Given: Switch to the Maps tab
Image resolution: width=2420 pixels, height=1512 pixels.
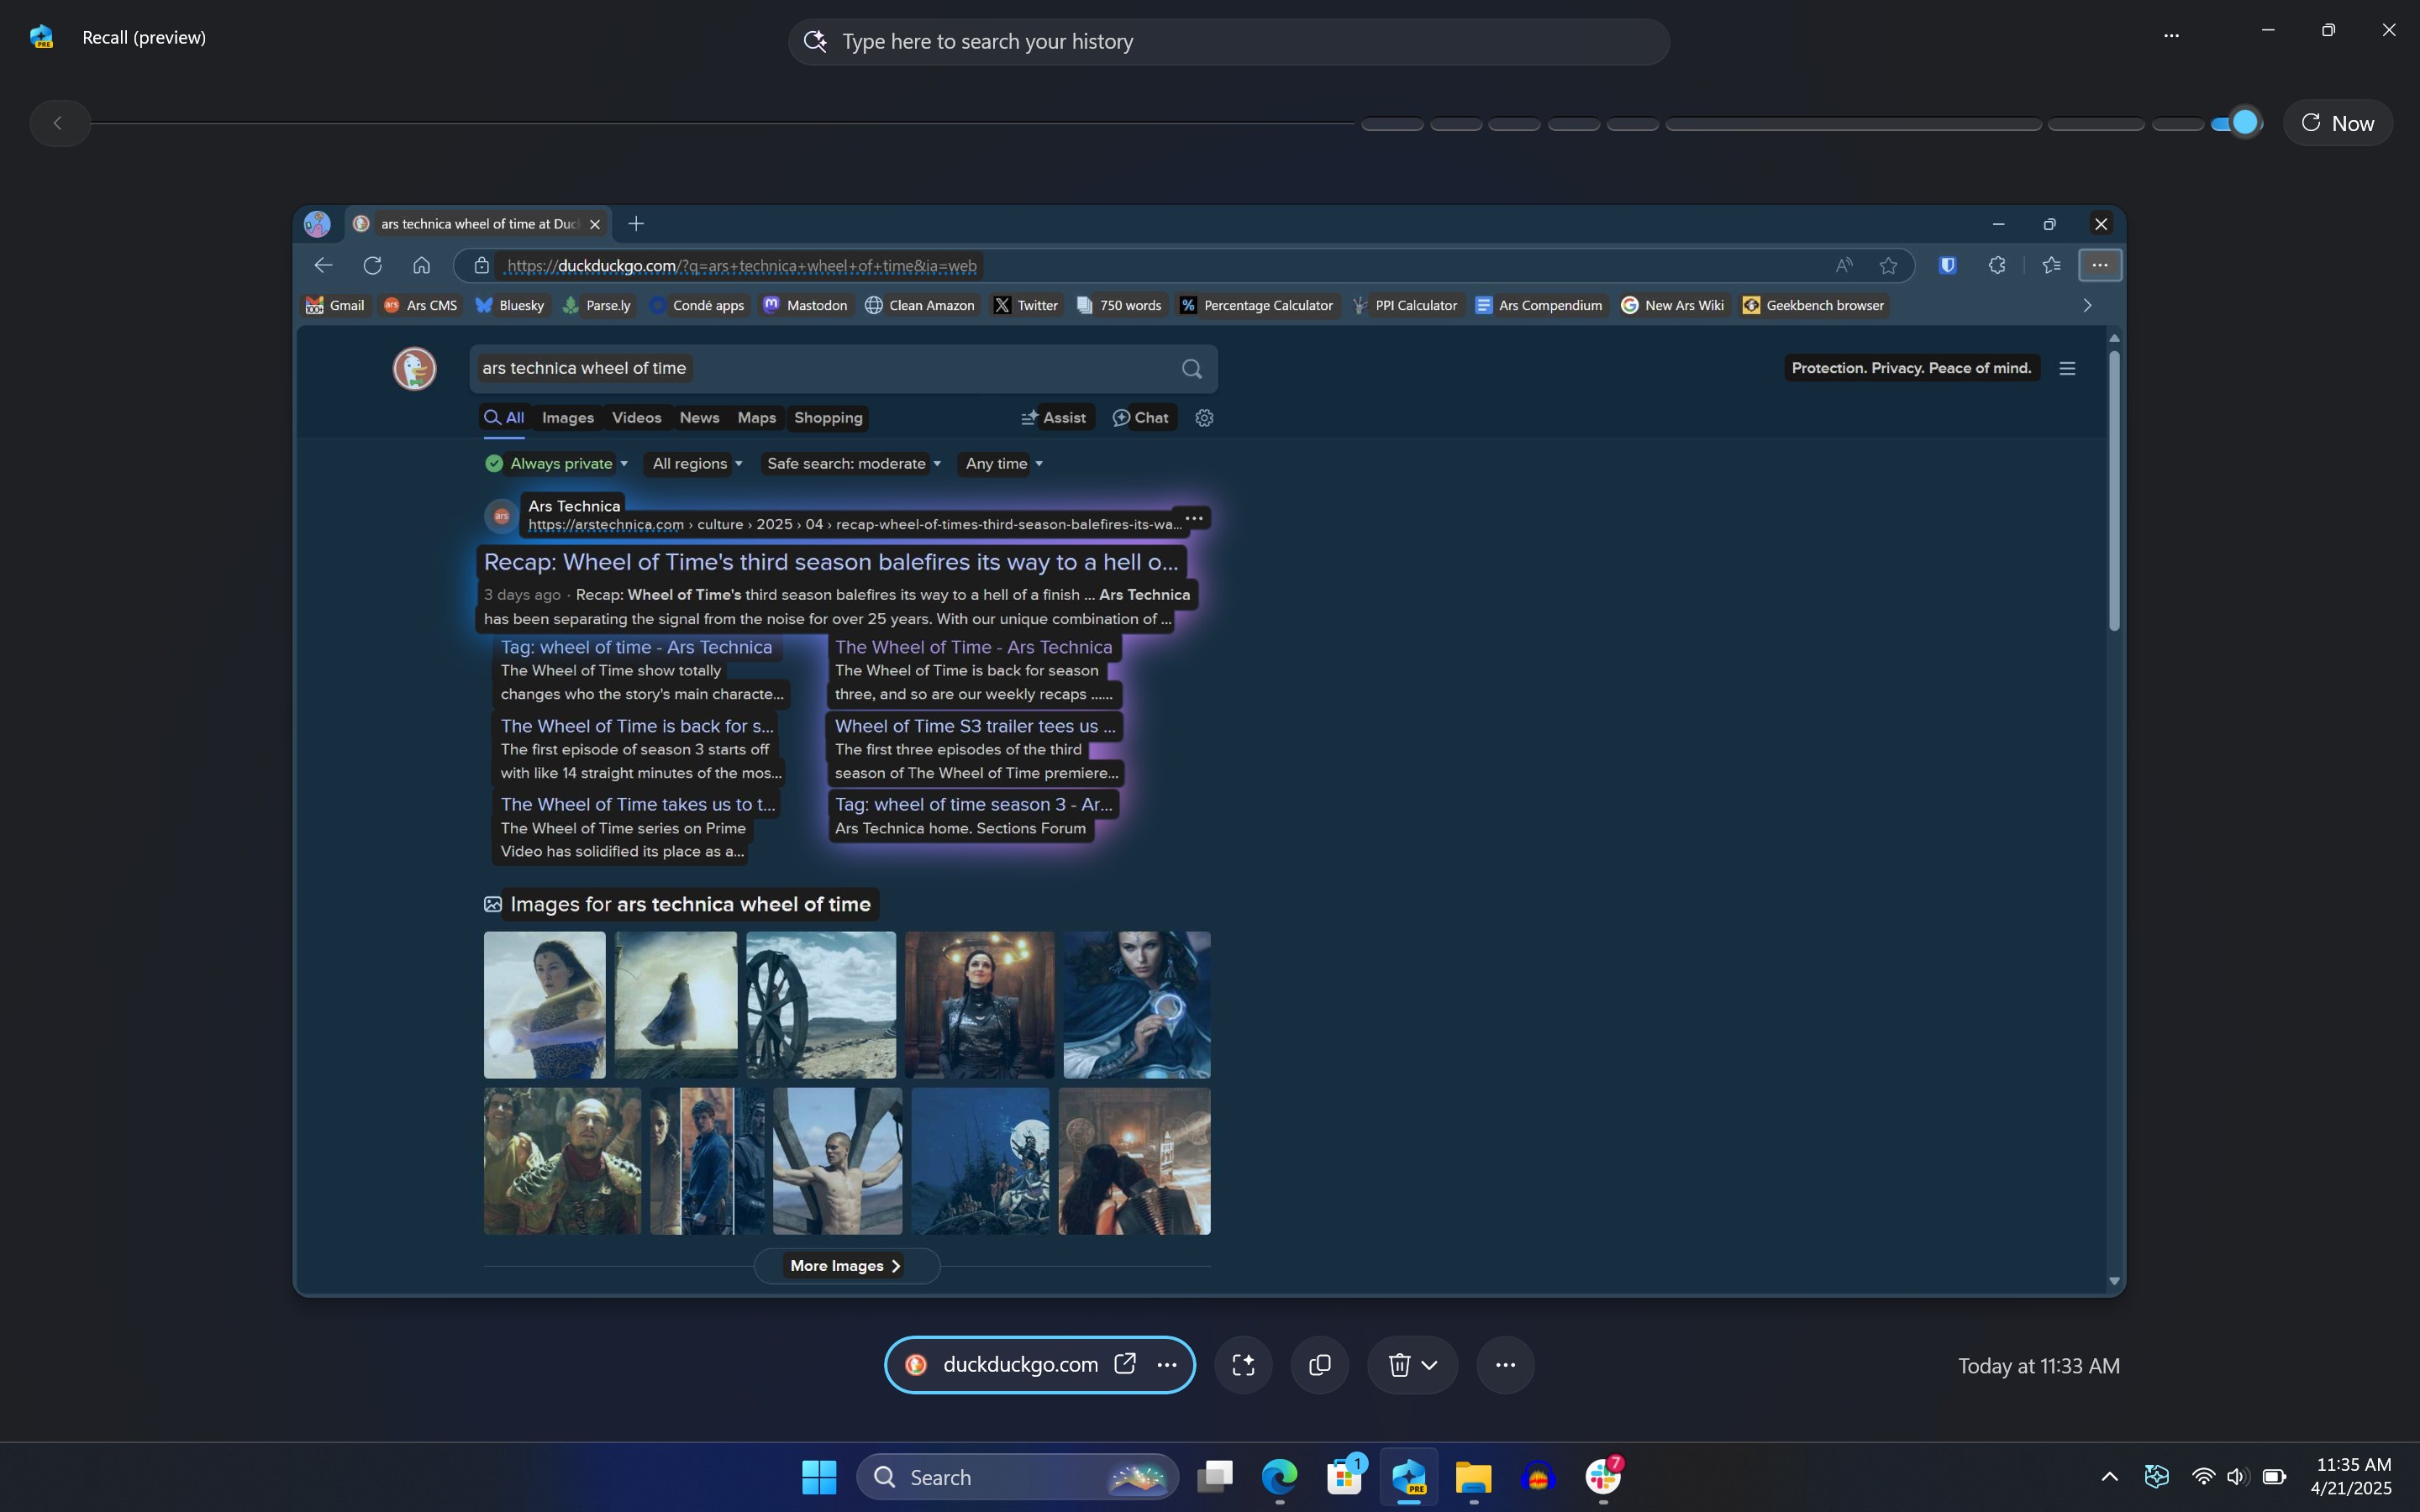Looking at the screenshot, I should coord(756,418).
